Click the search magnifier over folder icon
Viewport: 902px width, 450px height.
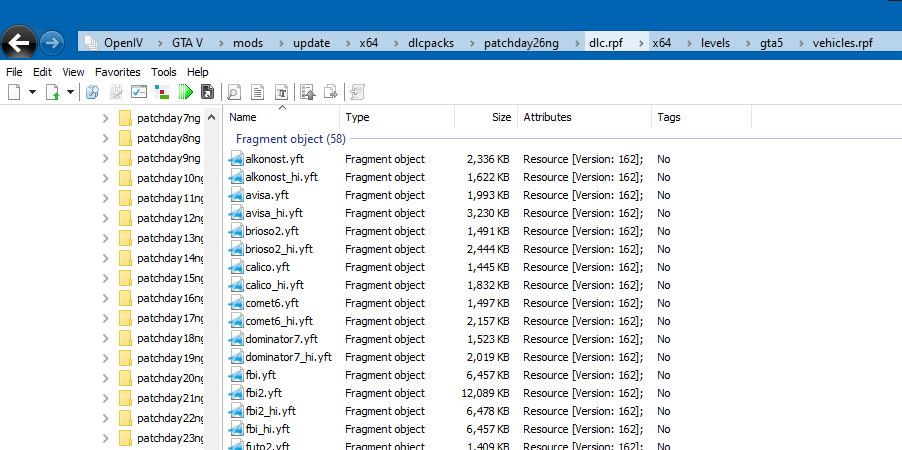pos(93,92)
